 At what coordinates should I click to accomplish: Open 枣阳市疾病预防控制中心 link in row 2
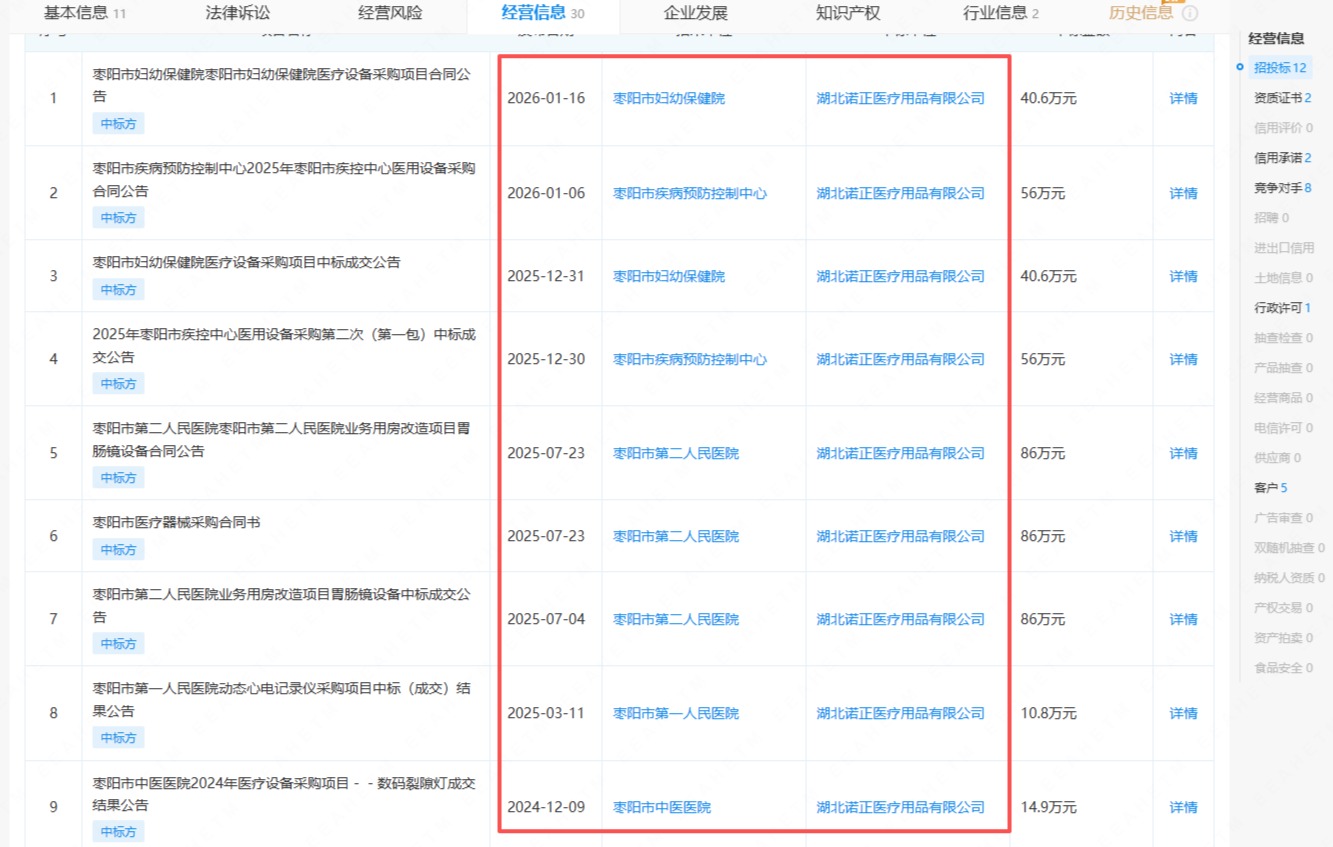tap(689, 194)
